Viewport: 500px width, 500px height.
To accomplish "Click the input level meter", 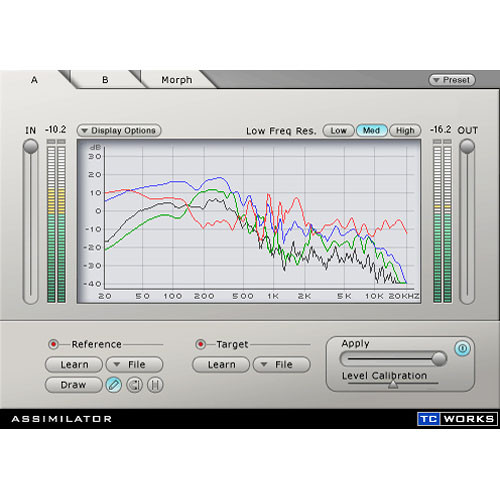I will click(56, 221).
